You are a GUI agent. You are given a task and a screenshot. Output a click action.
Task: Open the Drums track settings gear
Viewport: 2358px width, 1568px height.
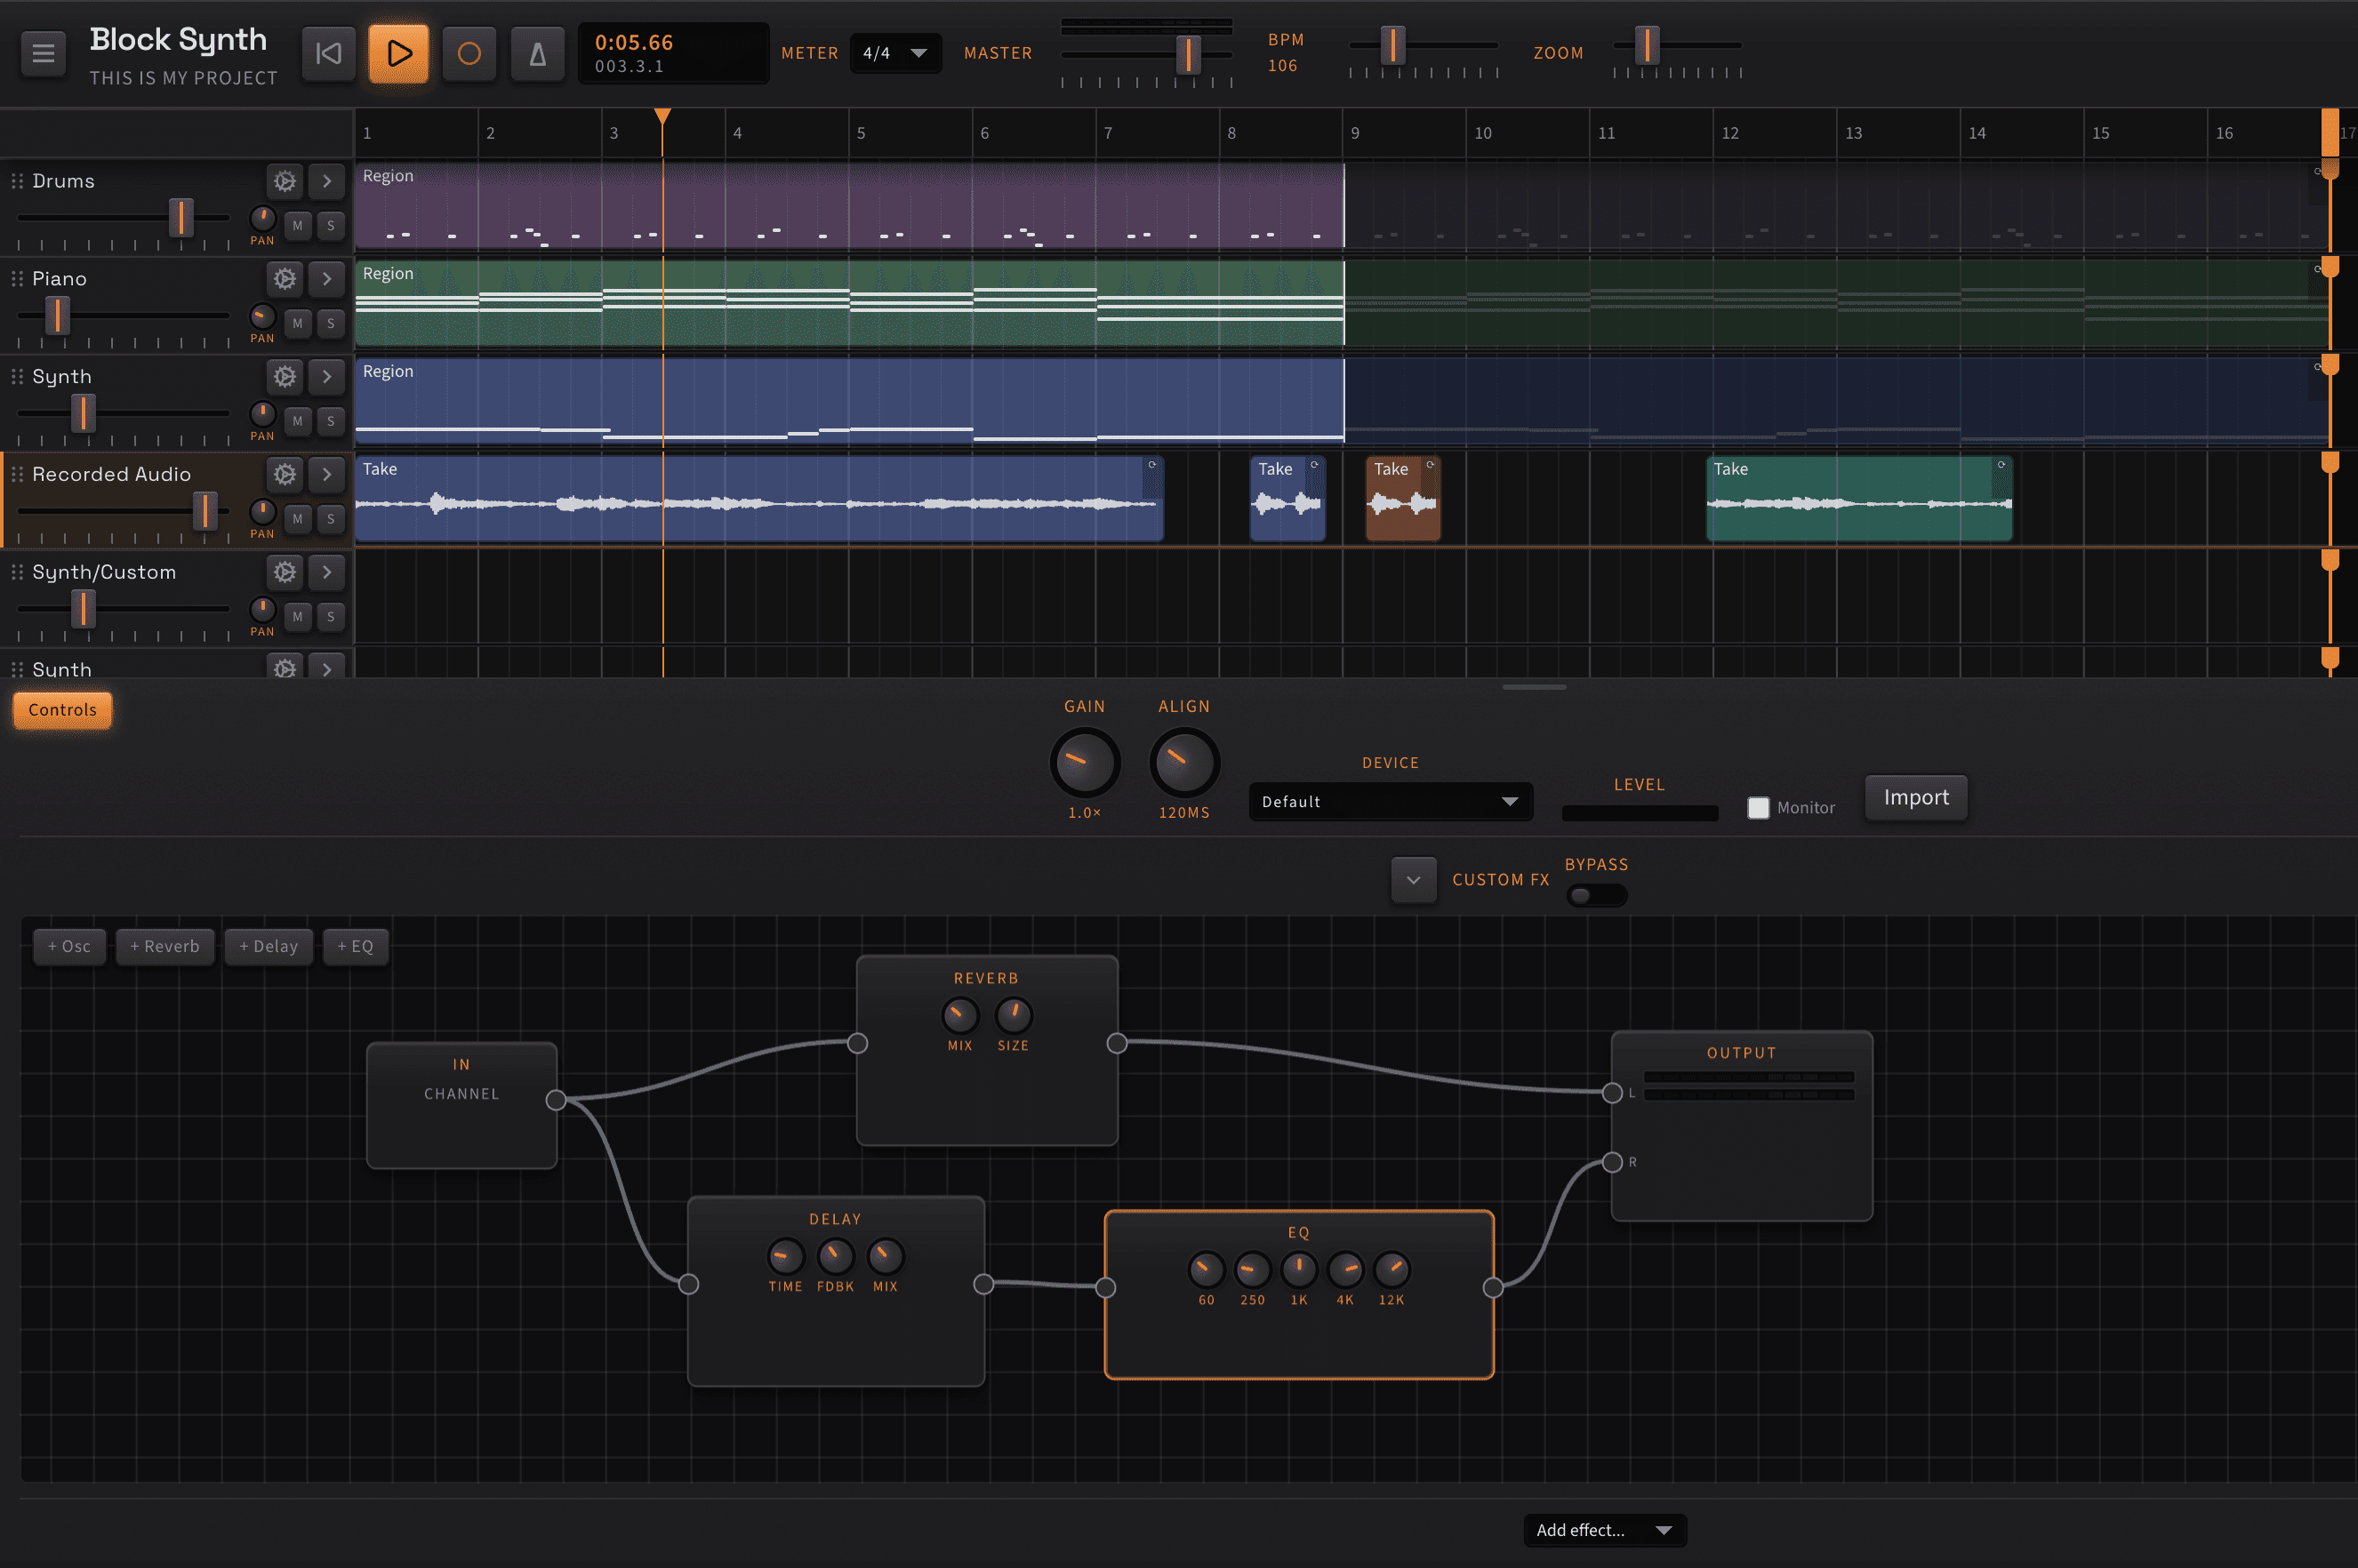[x=285, y=181]
